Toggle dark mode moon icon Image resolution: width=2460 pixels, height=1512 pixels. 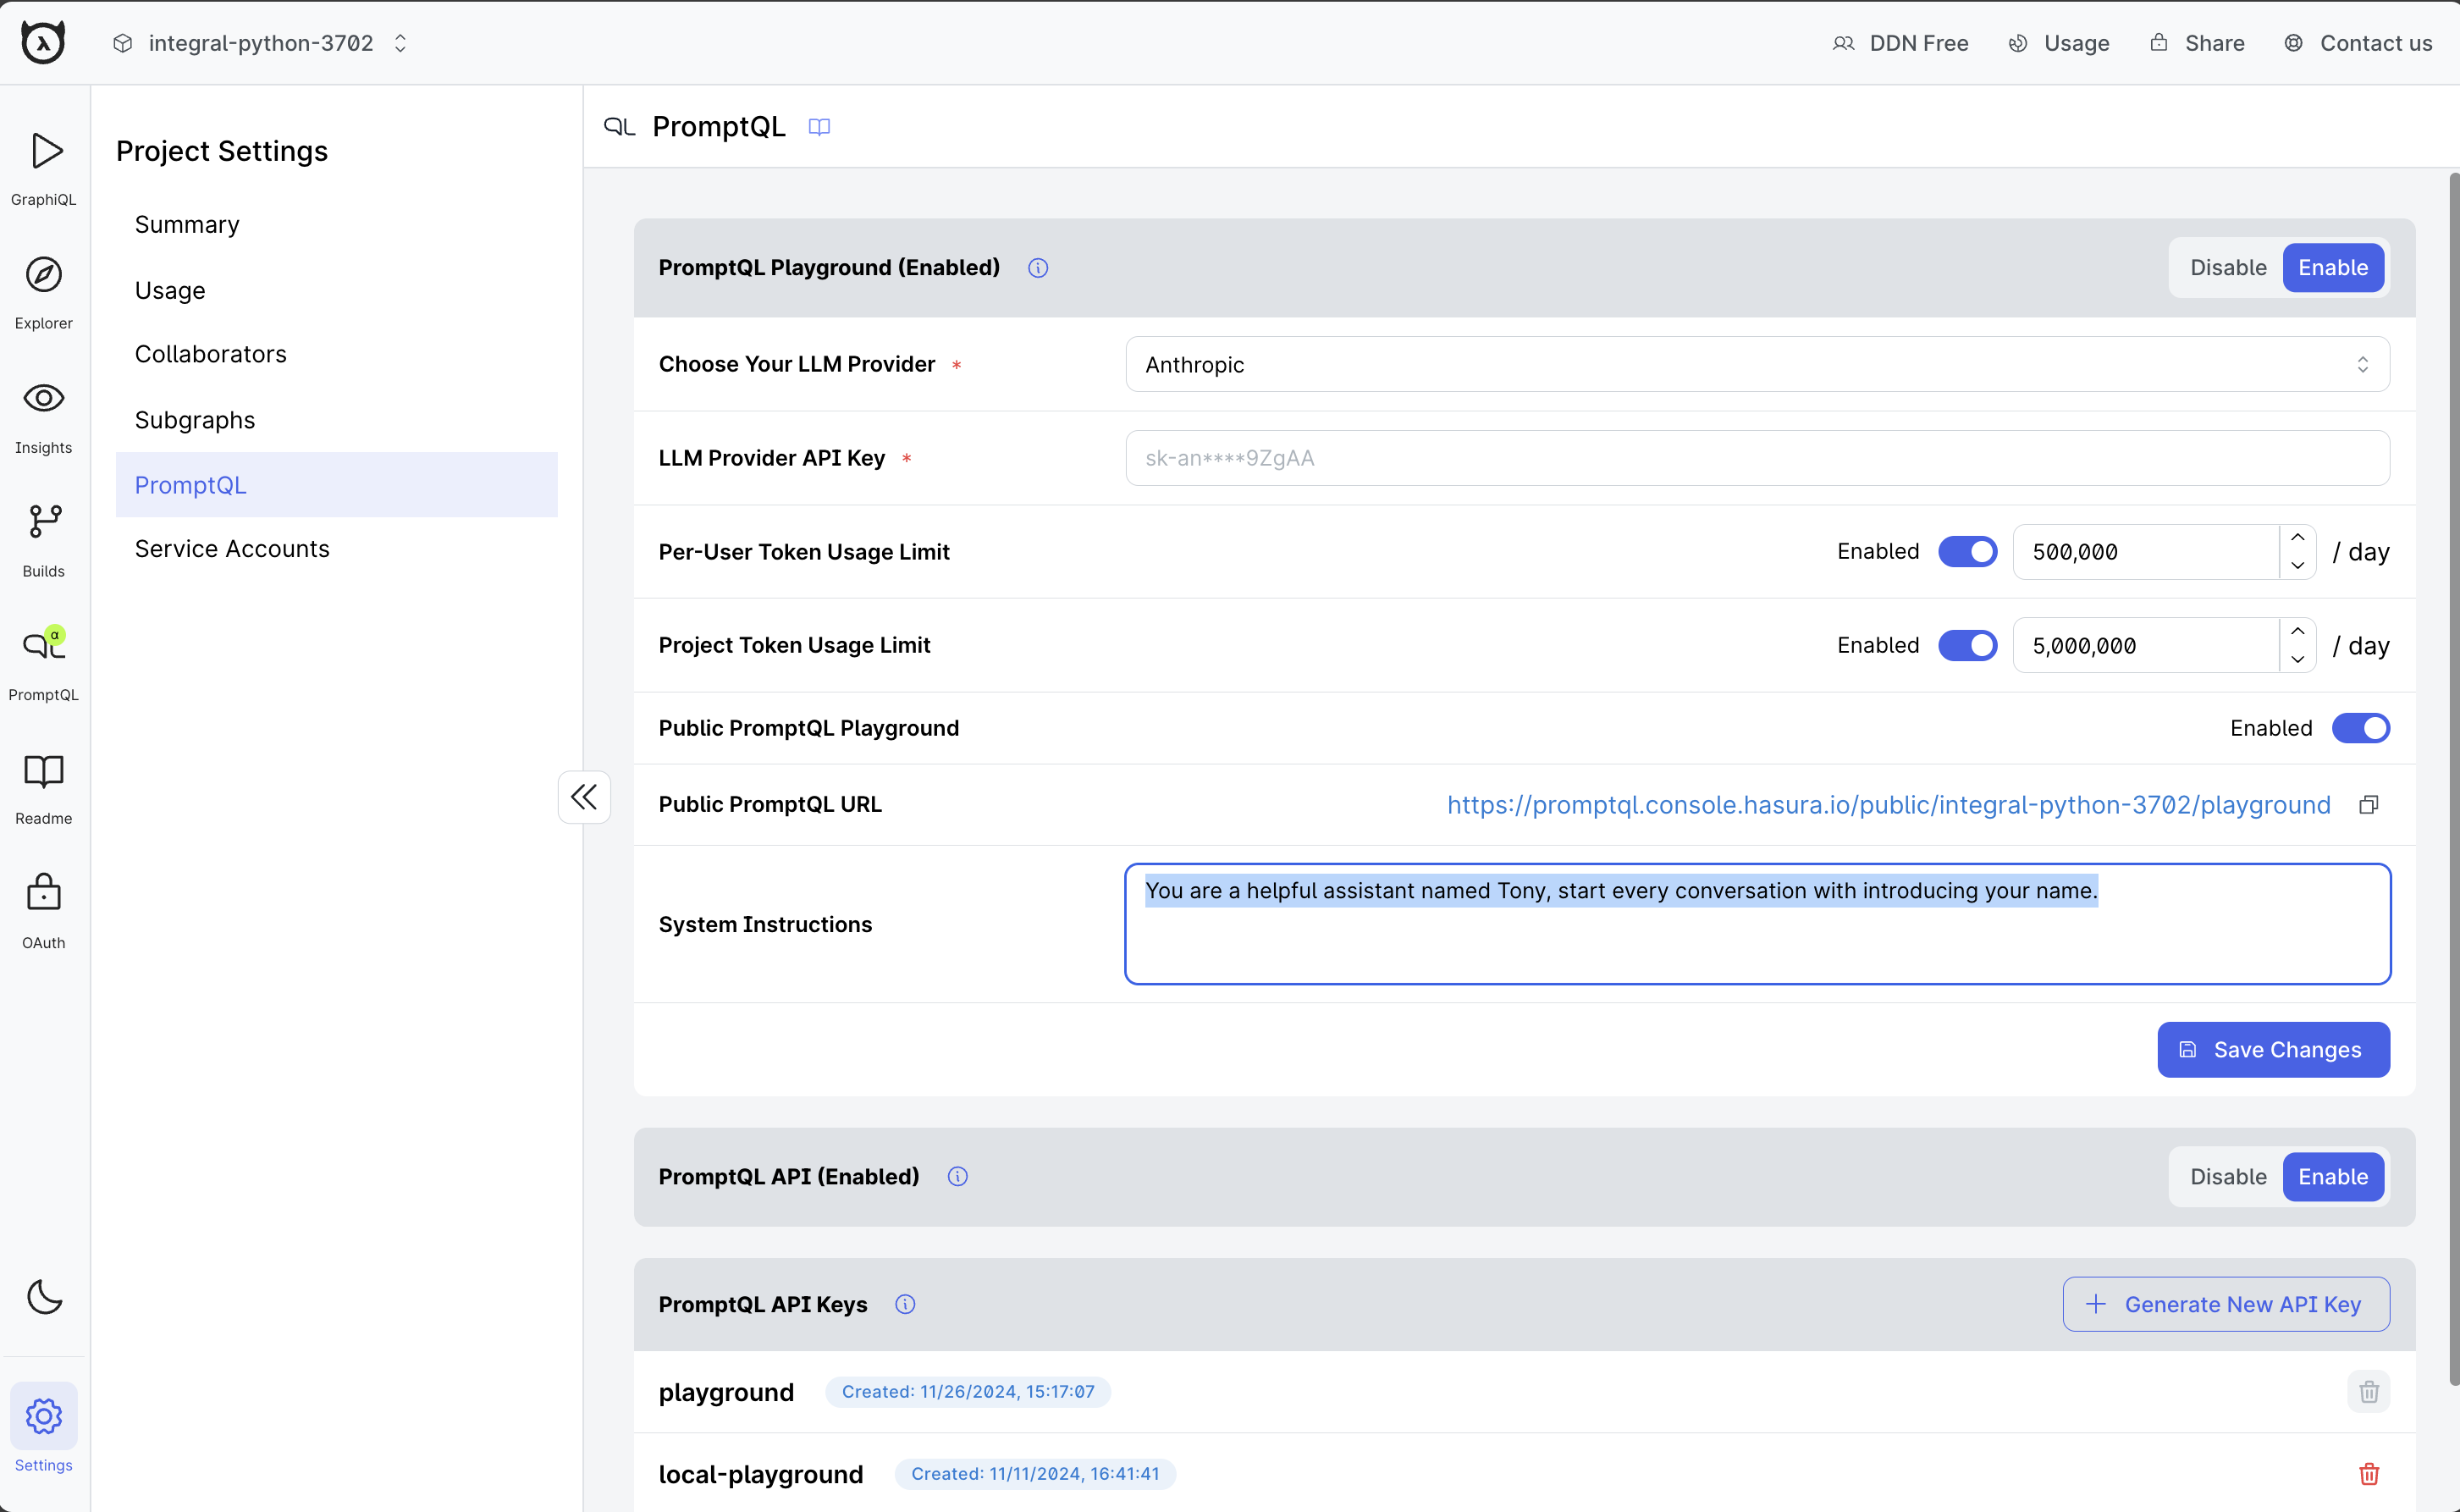click(x=44, y=1297)
